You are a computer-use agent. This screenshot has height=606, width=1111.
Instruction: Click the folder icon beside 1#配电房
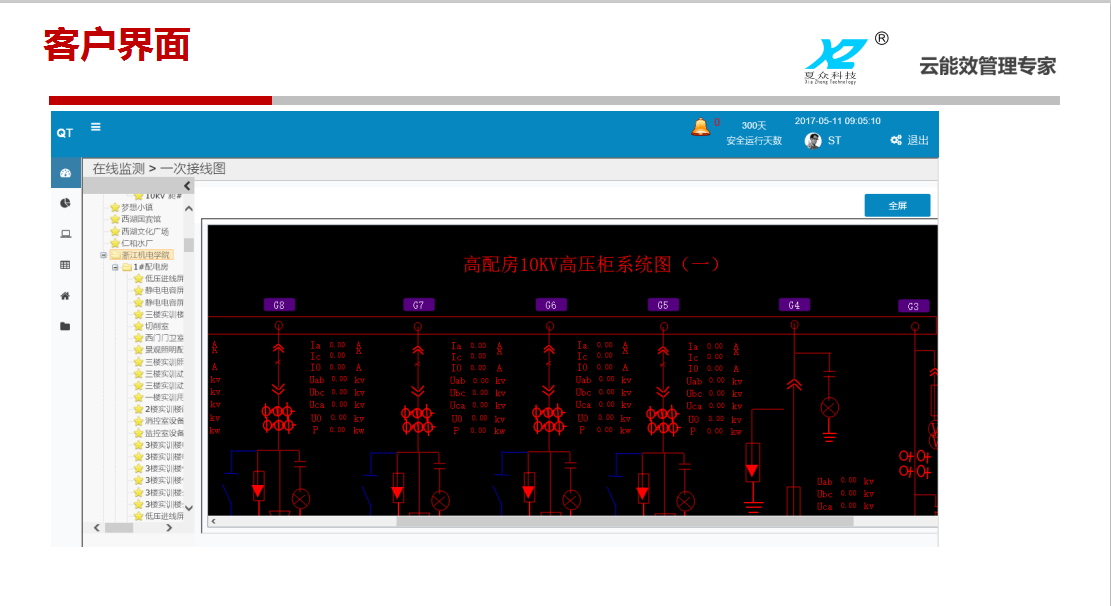[127, 267]
